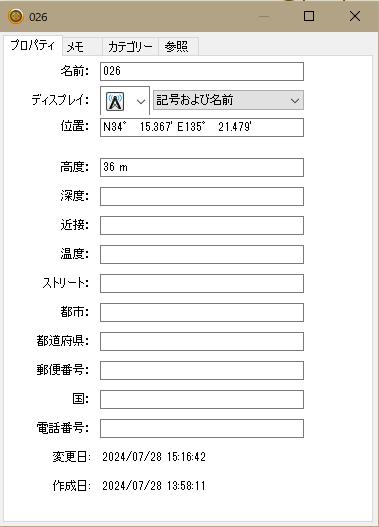
Task: Expand the symbol dropdown chevron
Action: pos(141,101)
